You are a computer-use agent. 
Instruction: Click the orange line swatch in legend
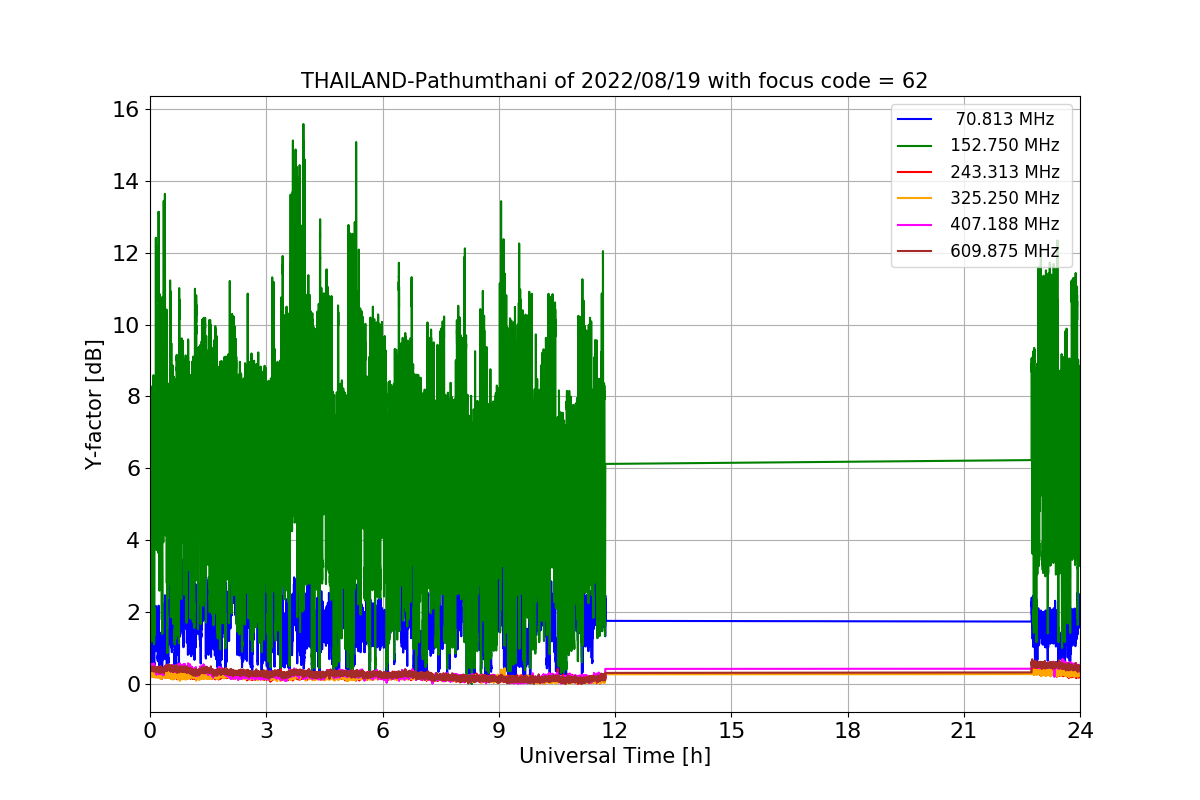point(916,199)
